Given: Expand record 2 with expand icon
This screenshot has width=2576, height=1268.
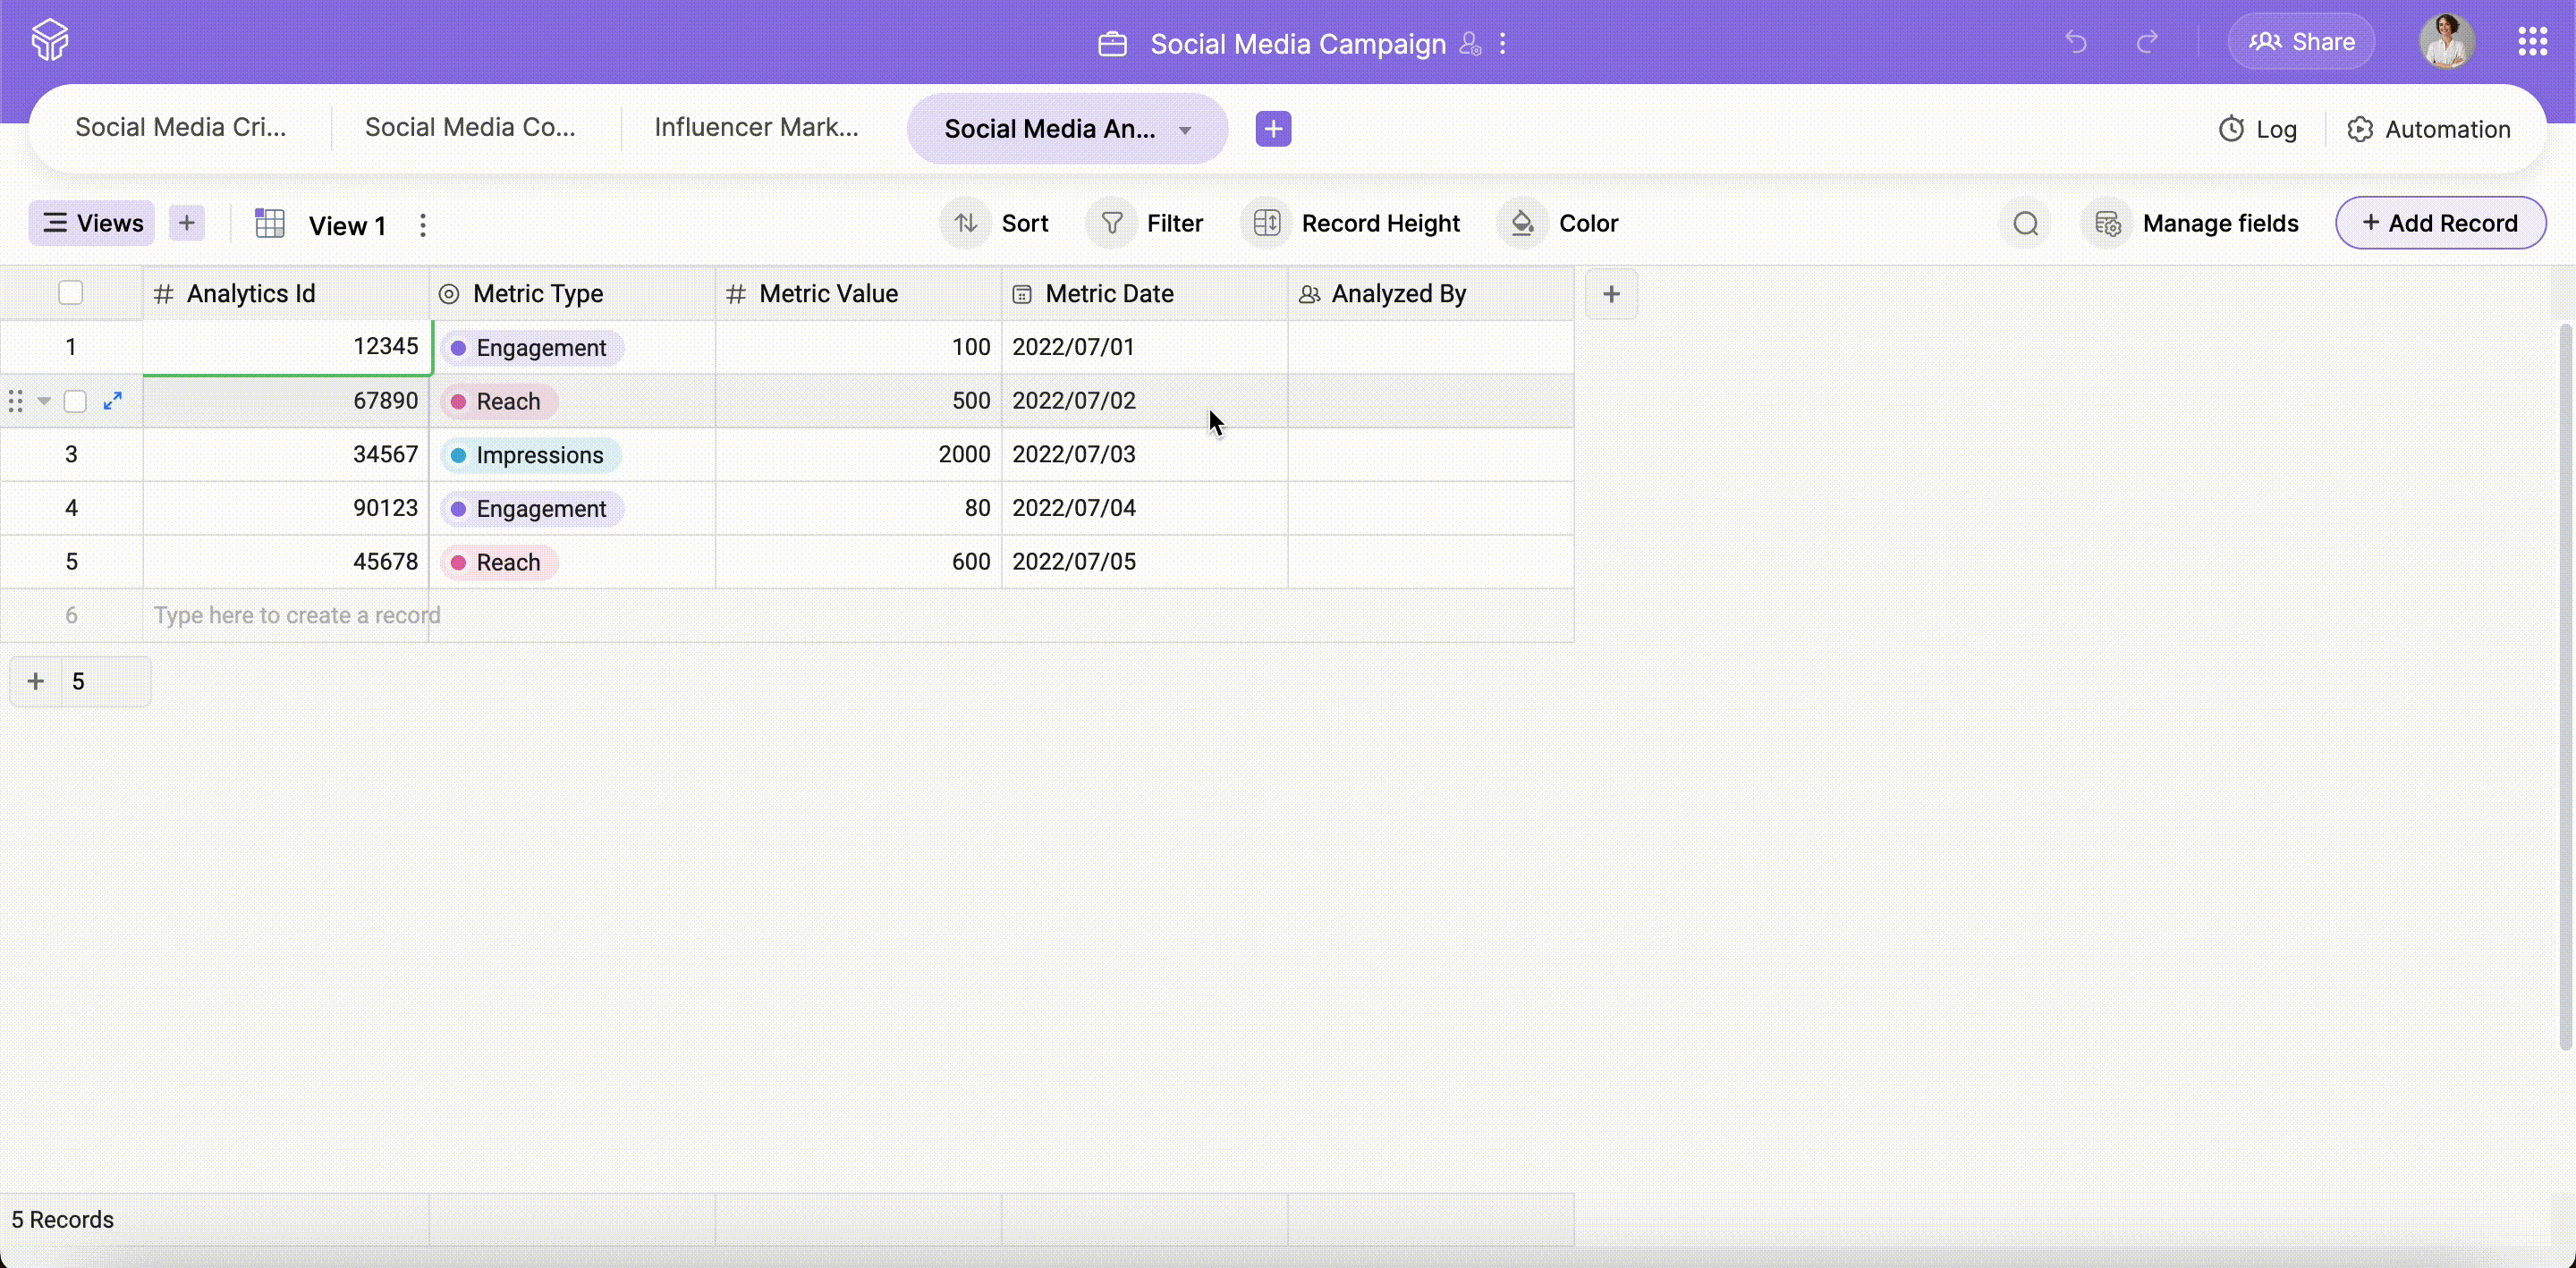Looking at the screenshot, I should [x=113, y=401].
